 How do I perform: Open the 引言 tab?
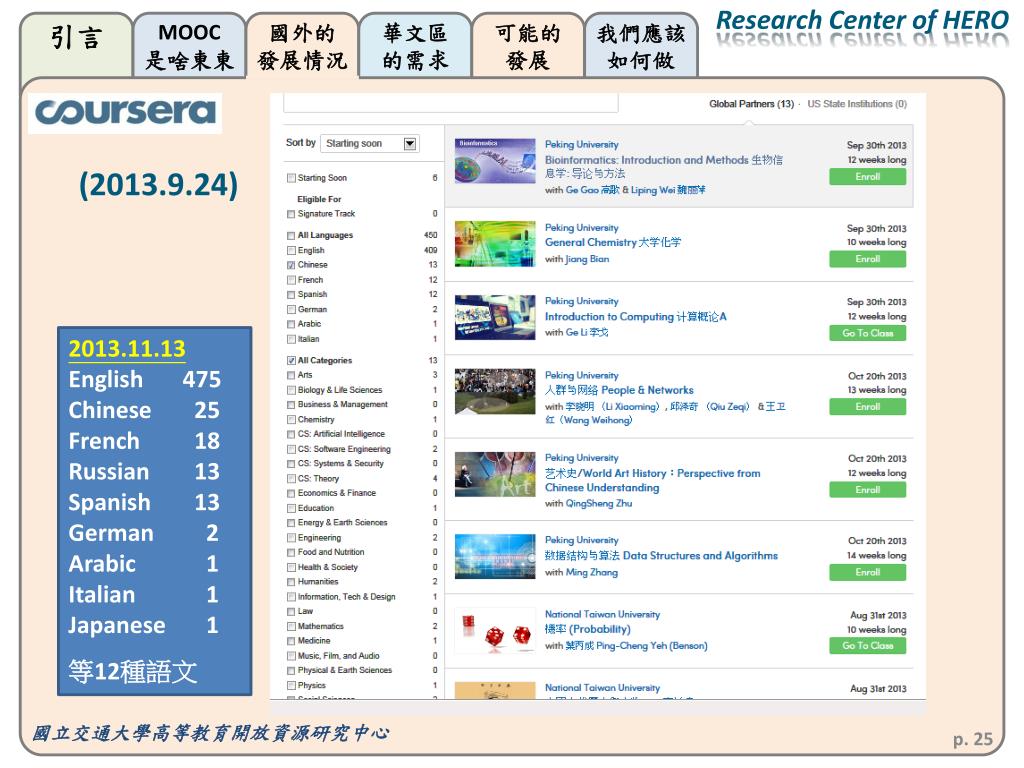[76, 46]
